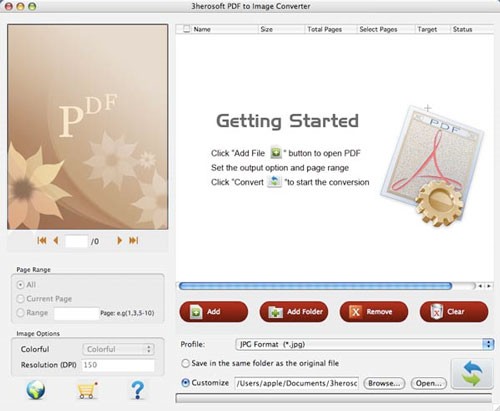
Task: Click the Range pages input field
Action: pos(76,313)
